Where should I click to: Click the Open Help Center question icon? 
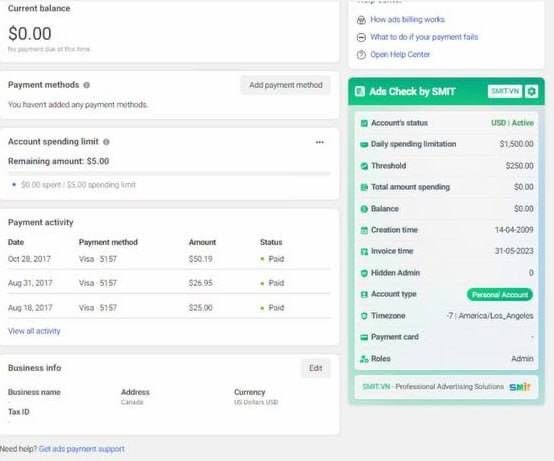pos(361,55)
